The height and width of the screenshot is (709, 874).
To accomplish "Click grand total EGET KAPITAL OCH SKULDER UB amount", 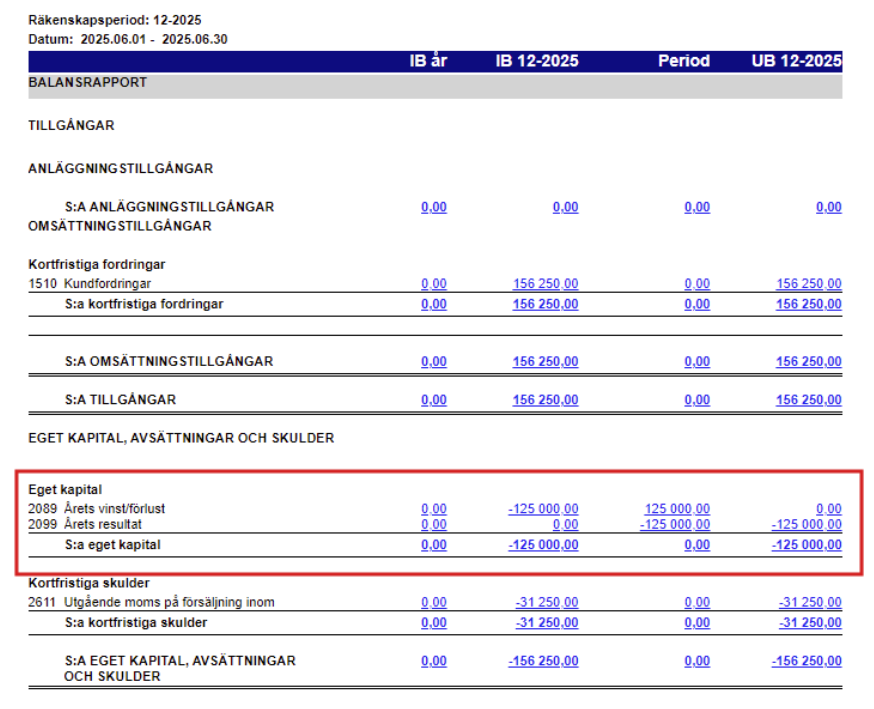I will (x=806, y=661).
